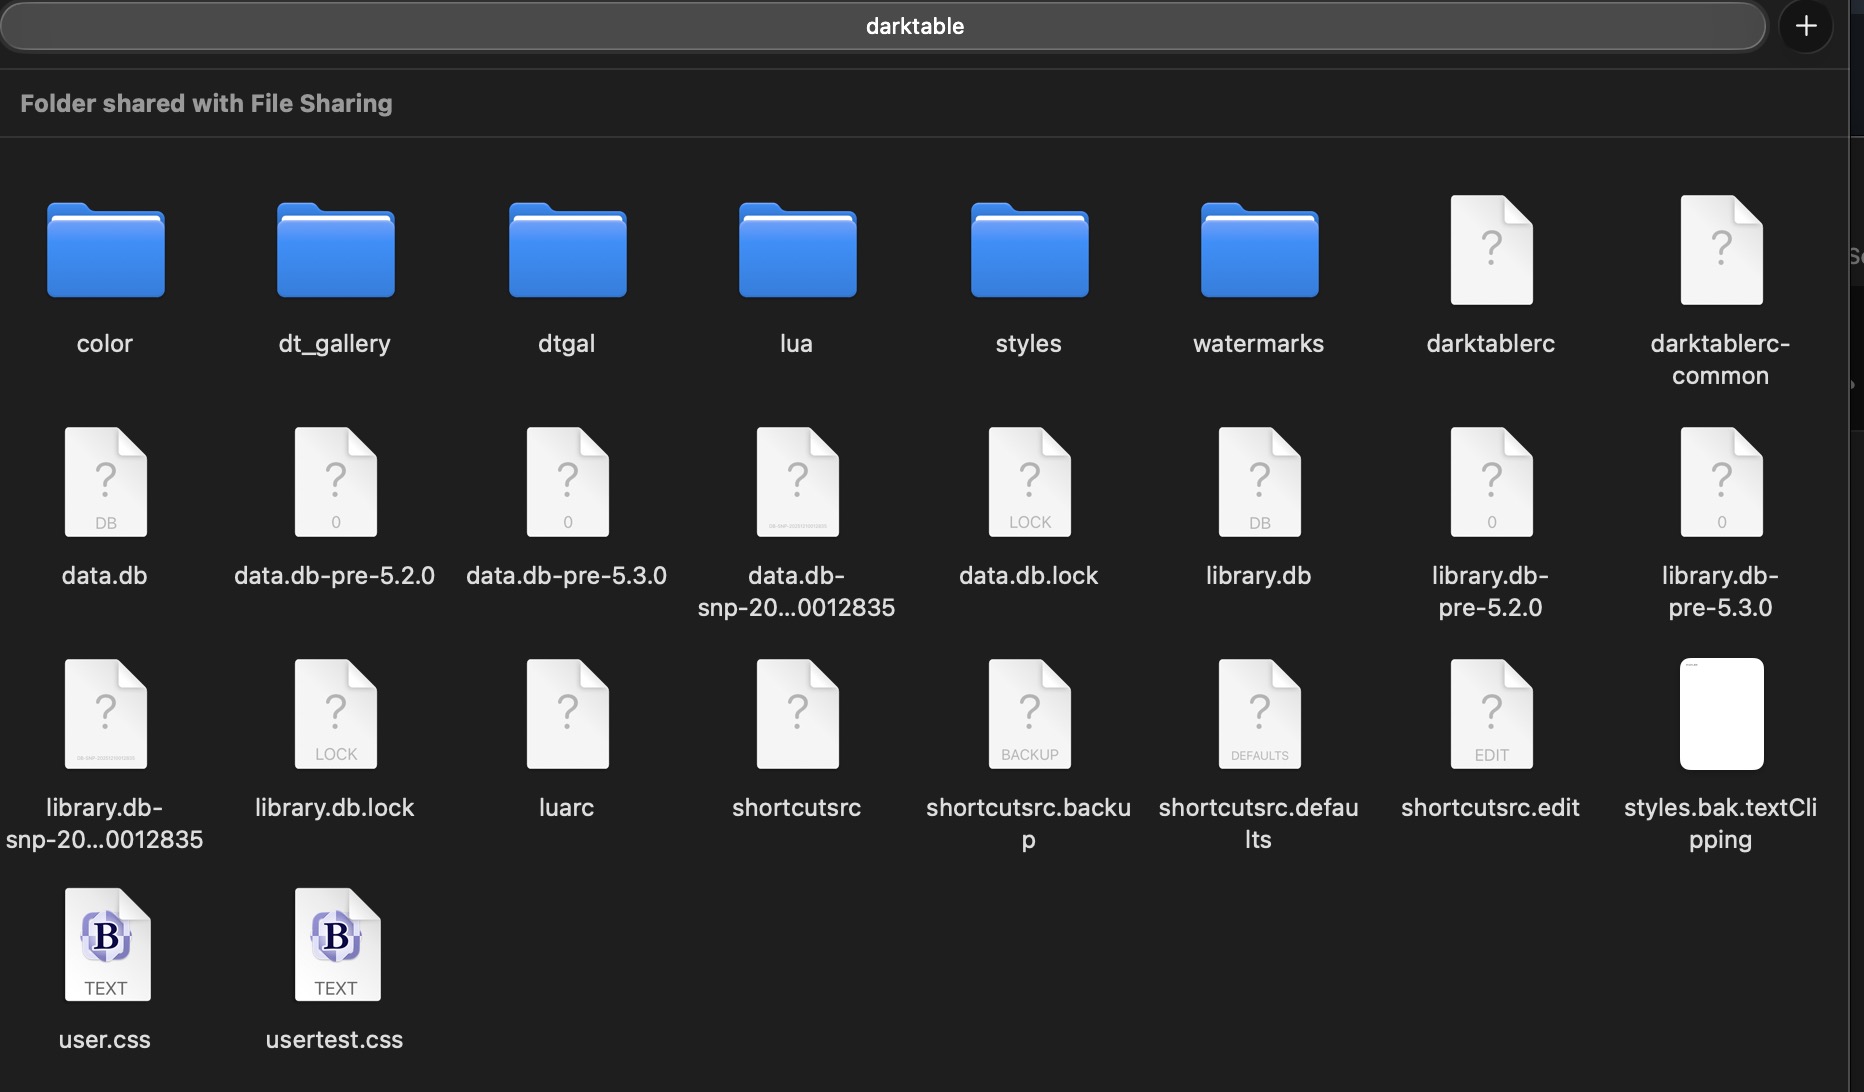Select the usertest.css file icon
Viewport: 1864px width, 1092px height.
(336, 945)
